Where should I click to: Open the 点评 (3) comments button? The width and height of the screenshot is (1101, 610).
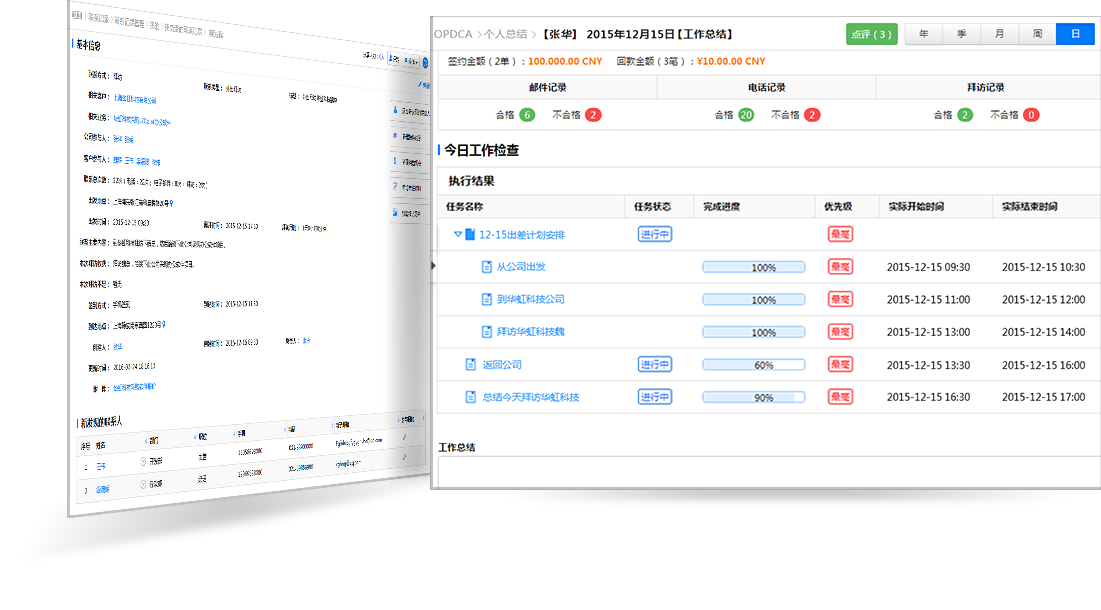tap(871, 34)
